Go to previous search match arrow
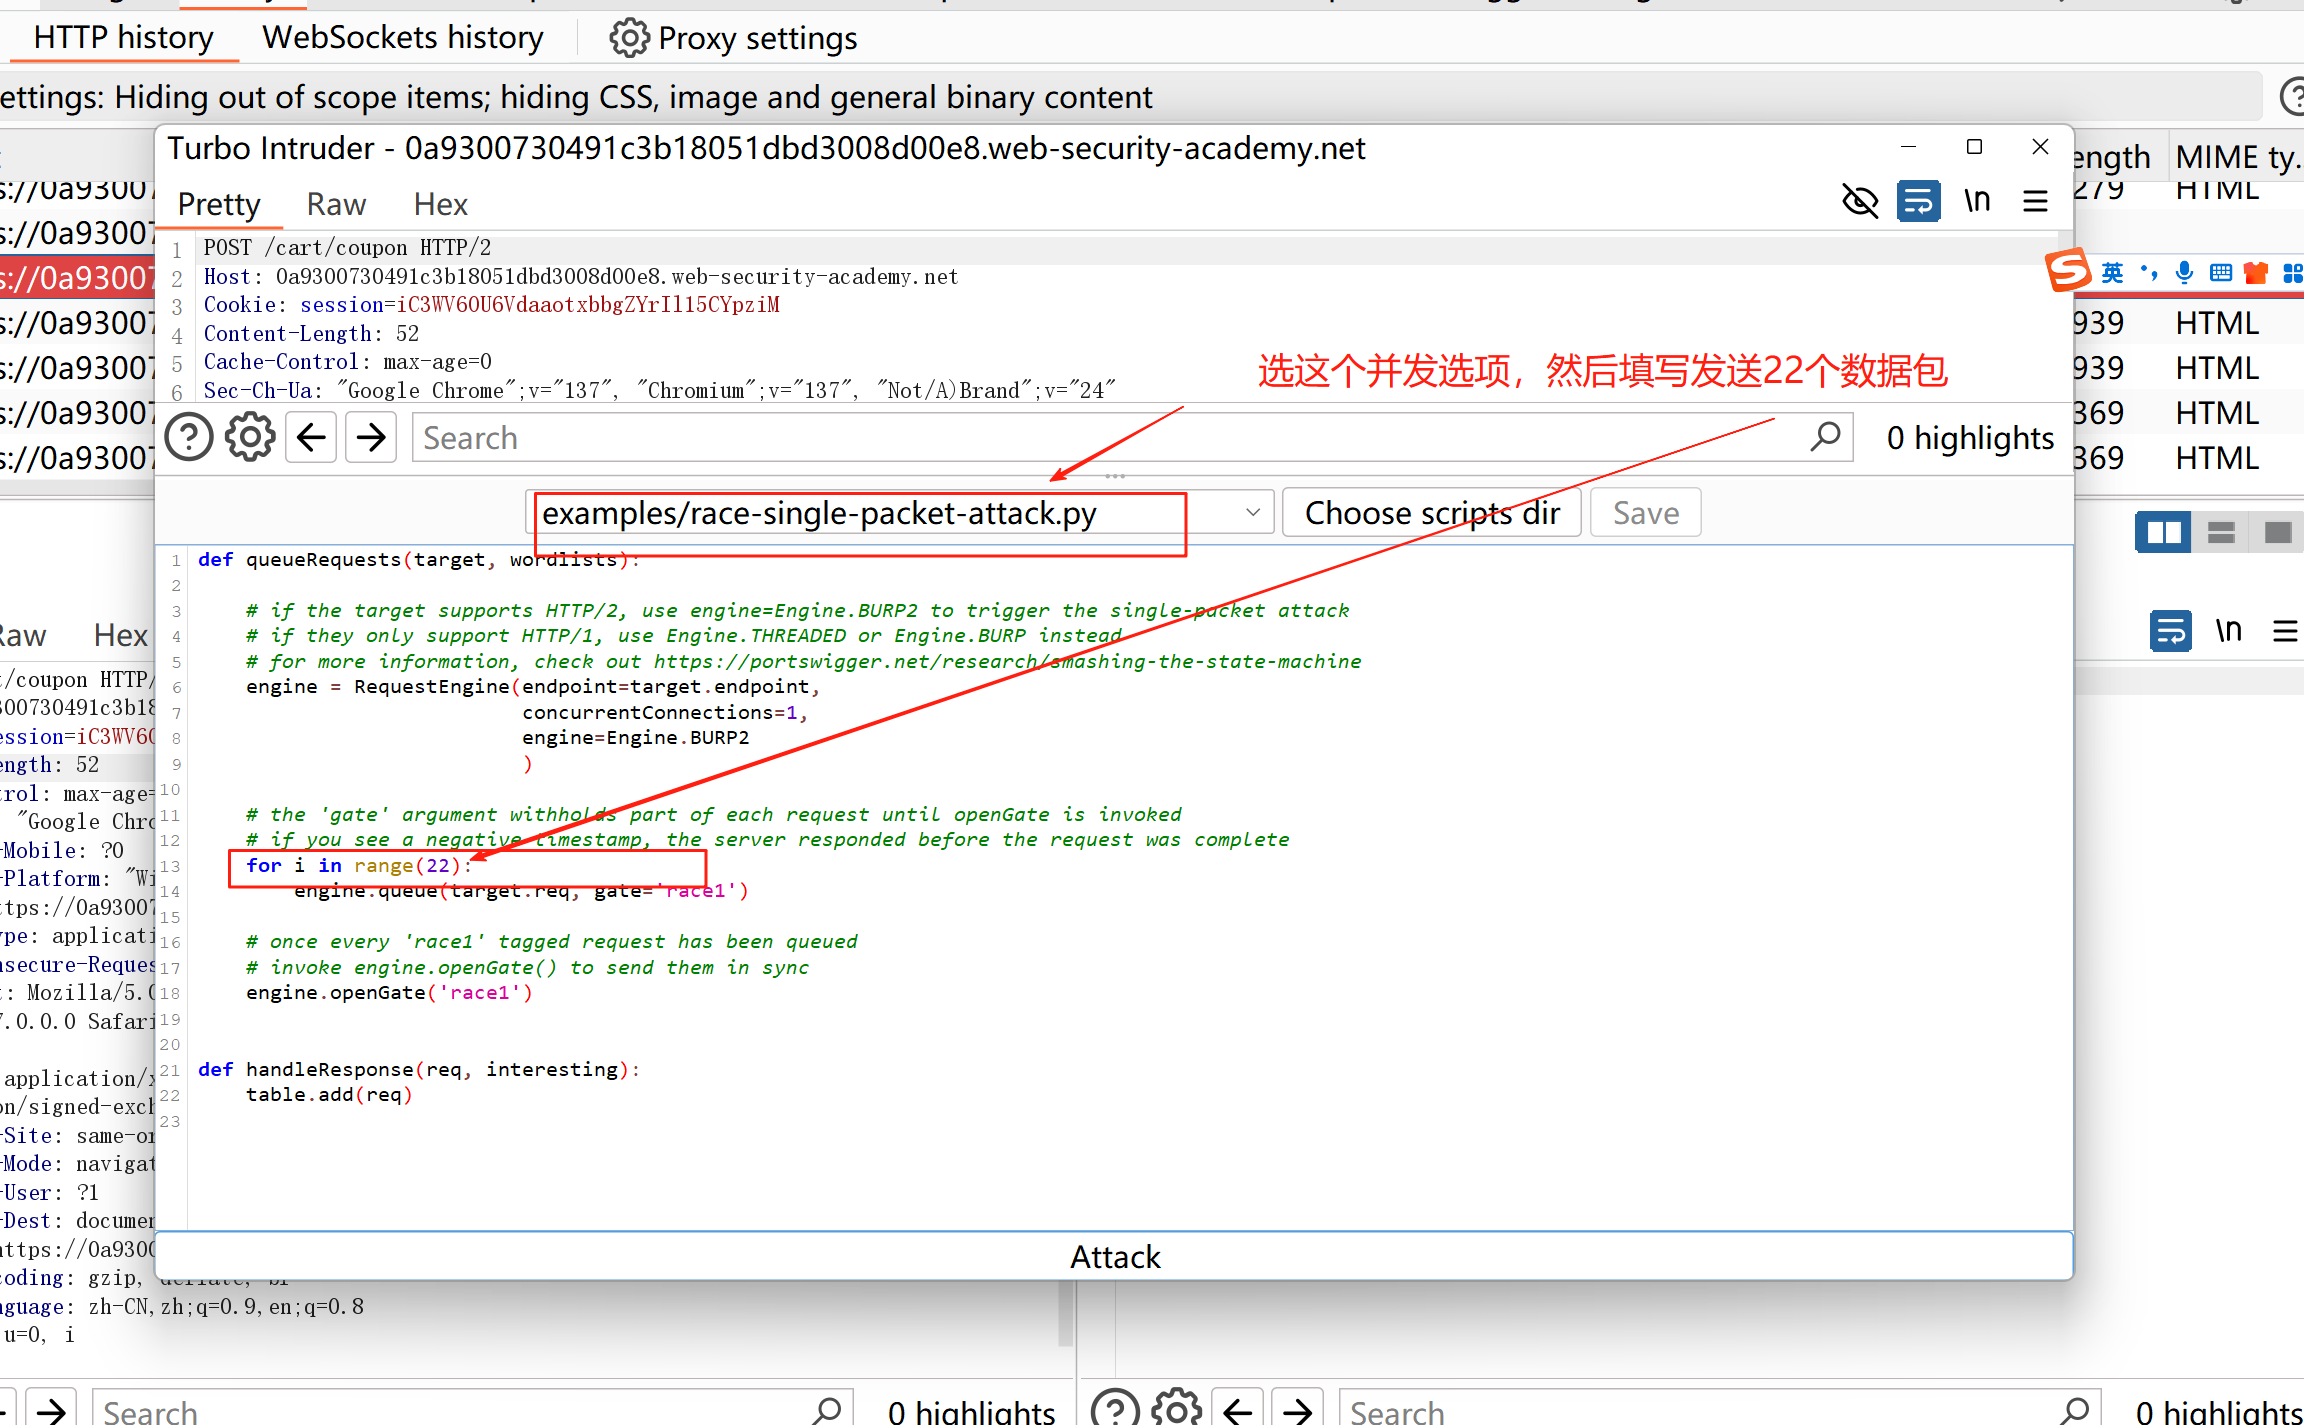2304x1425 pixels. (311, 438)
